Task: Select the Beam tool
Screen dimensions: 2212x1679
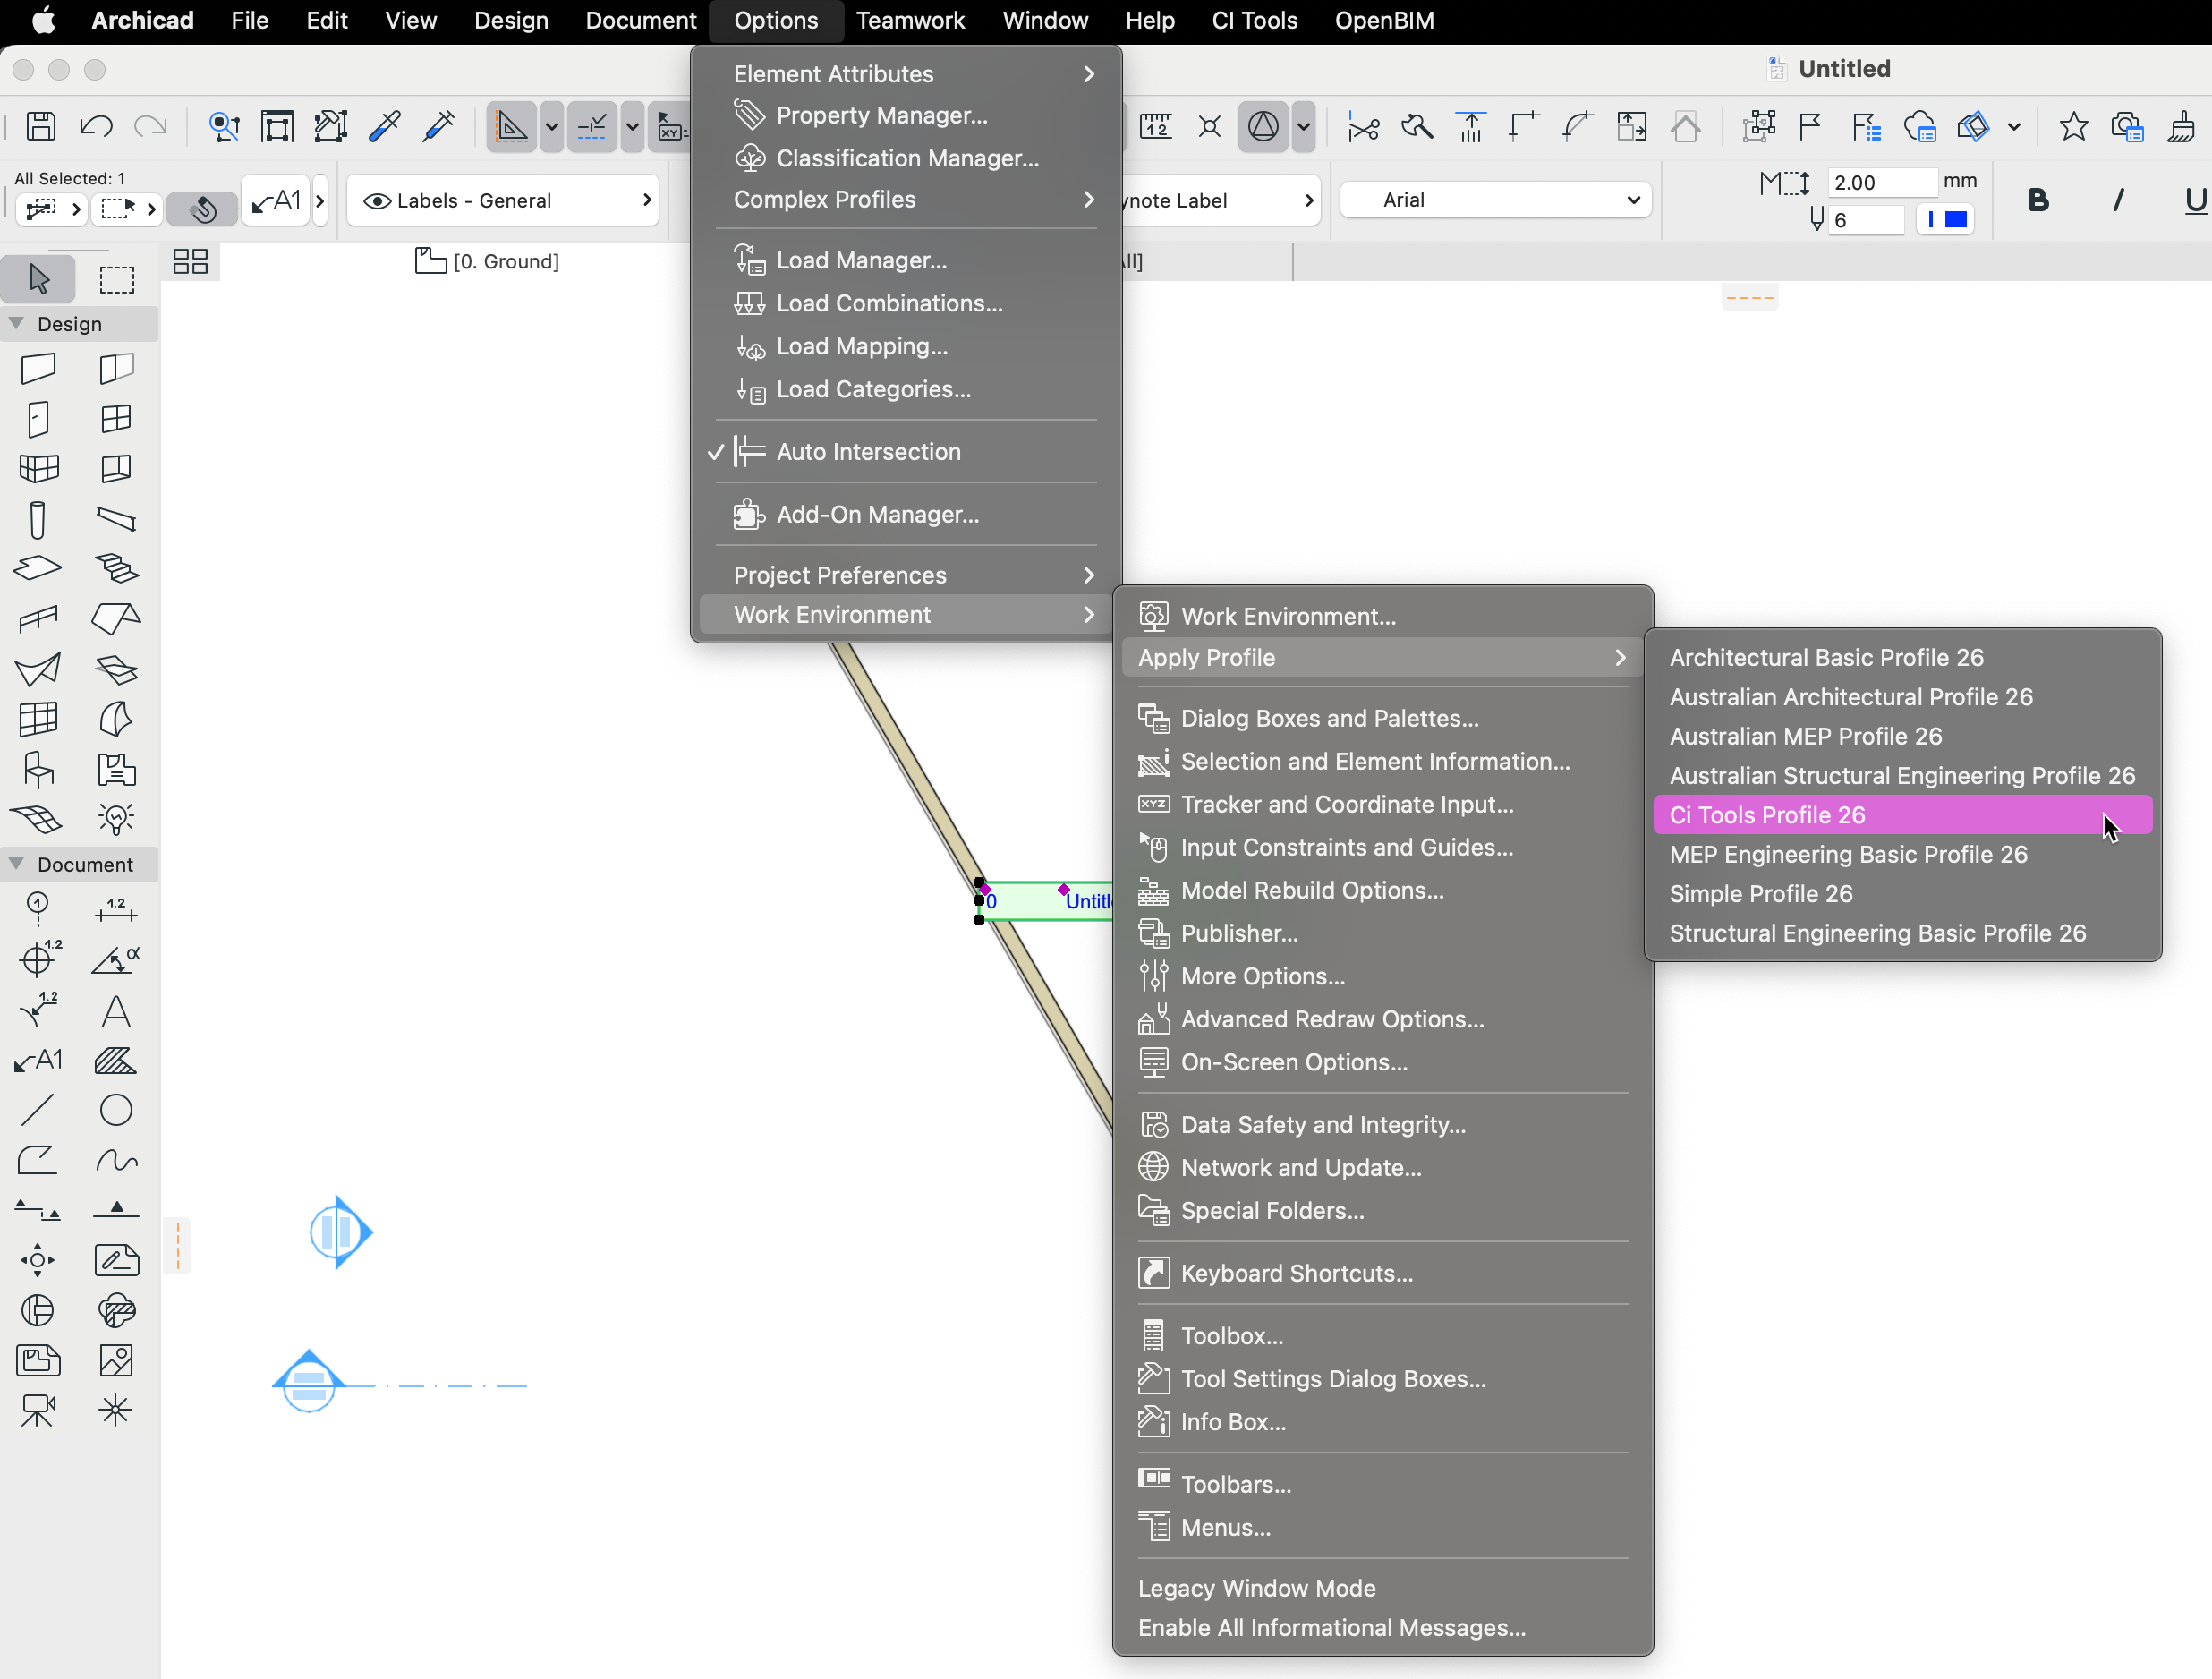Action: [116, 519]
